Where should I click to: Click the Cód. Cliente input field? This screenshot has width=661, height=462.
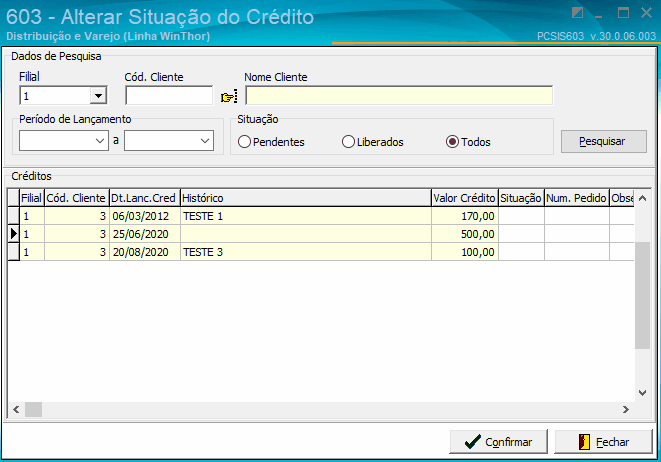click(x=169, y=96)
